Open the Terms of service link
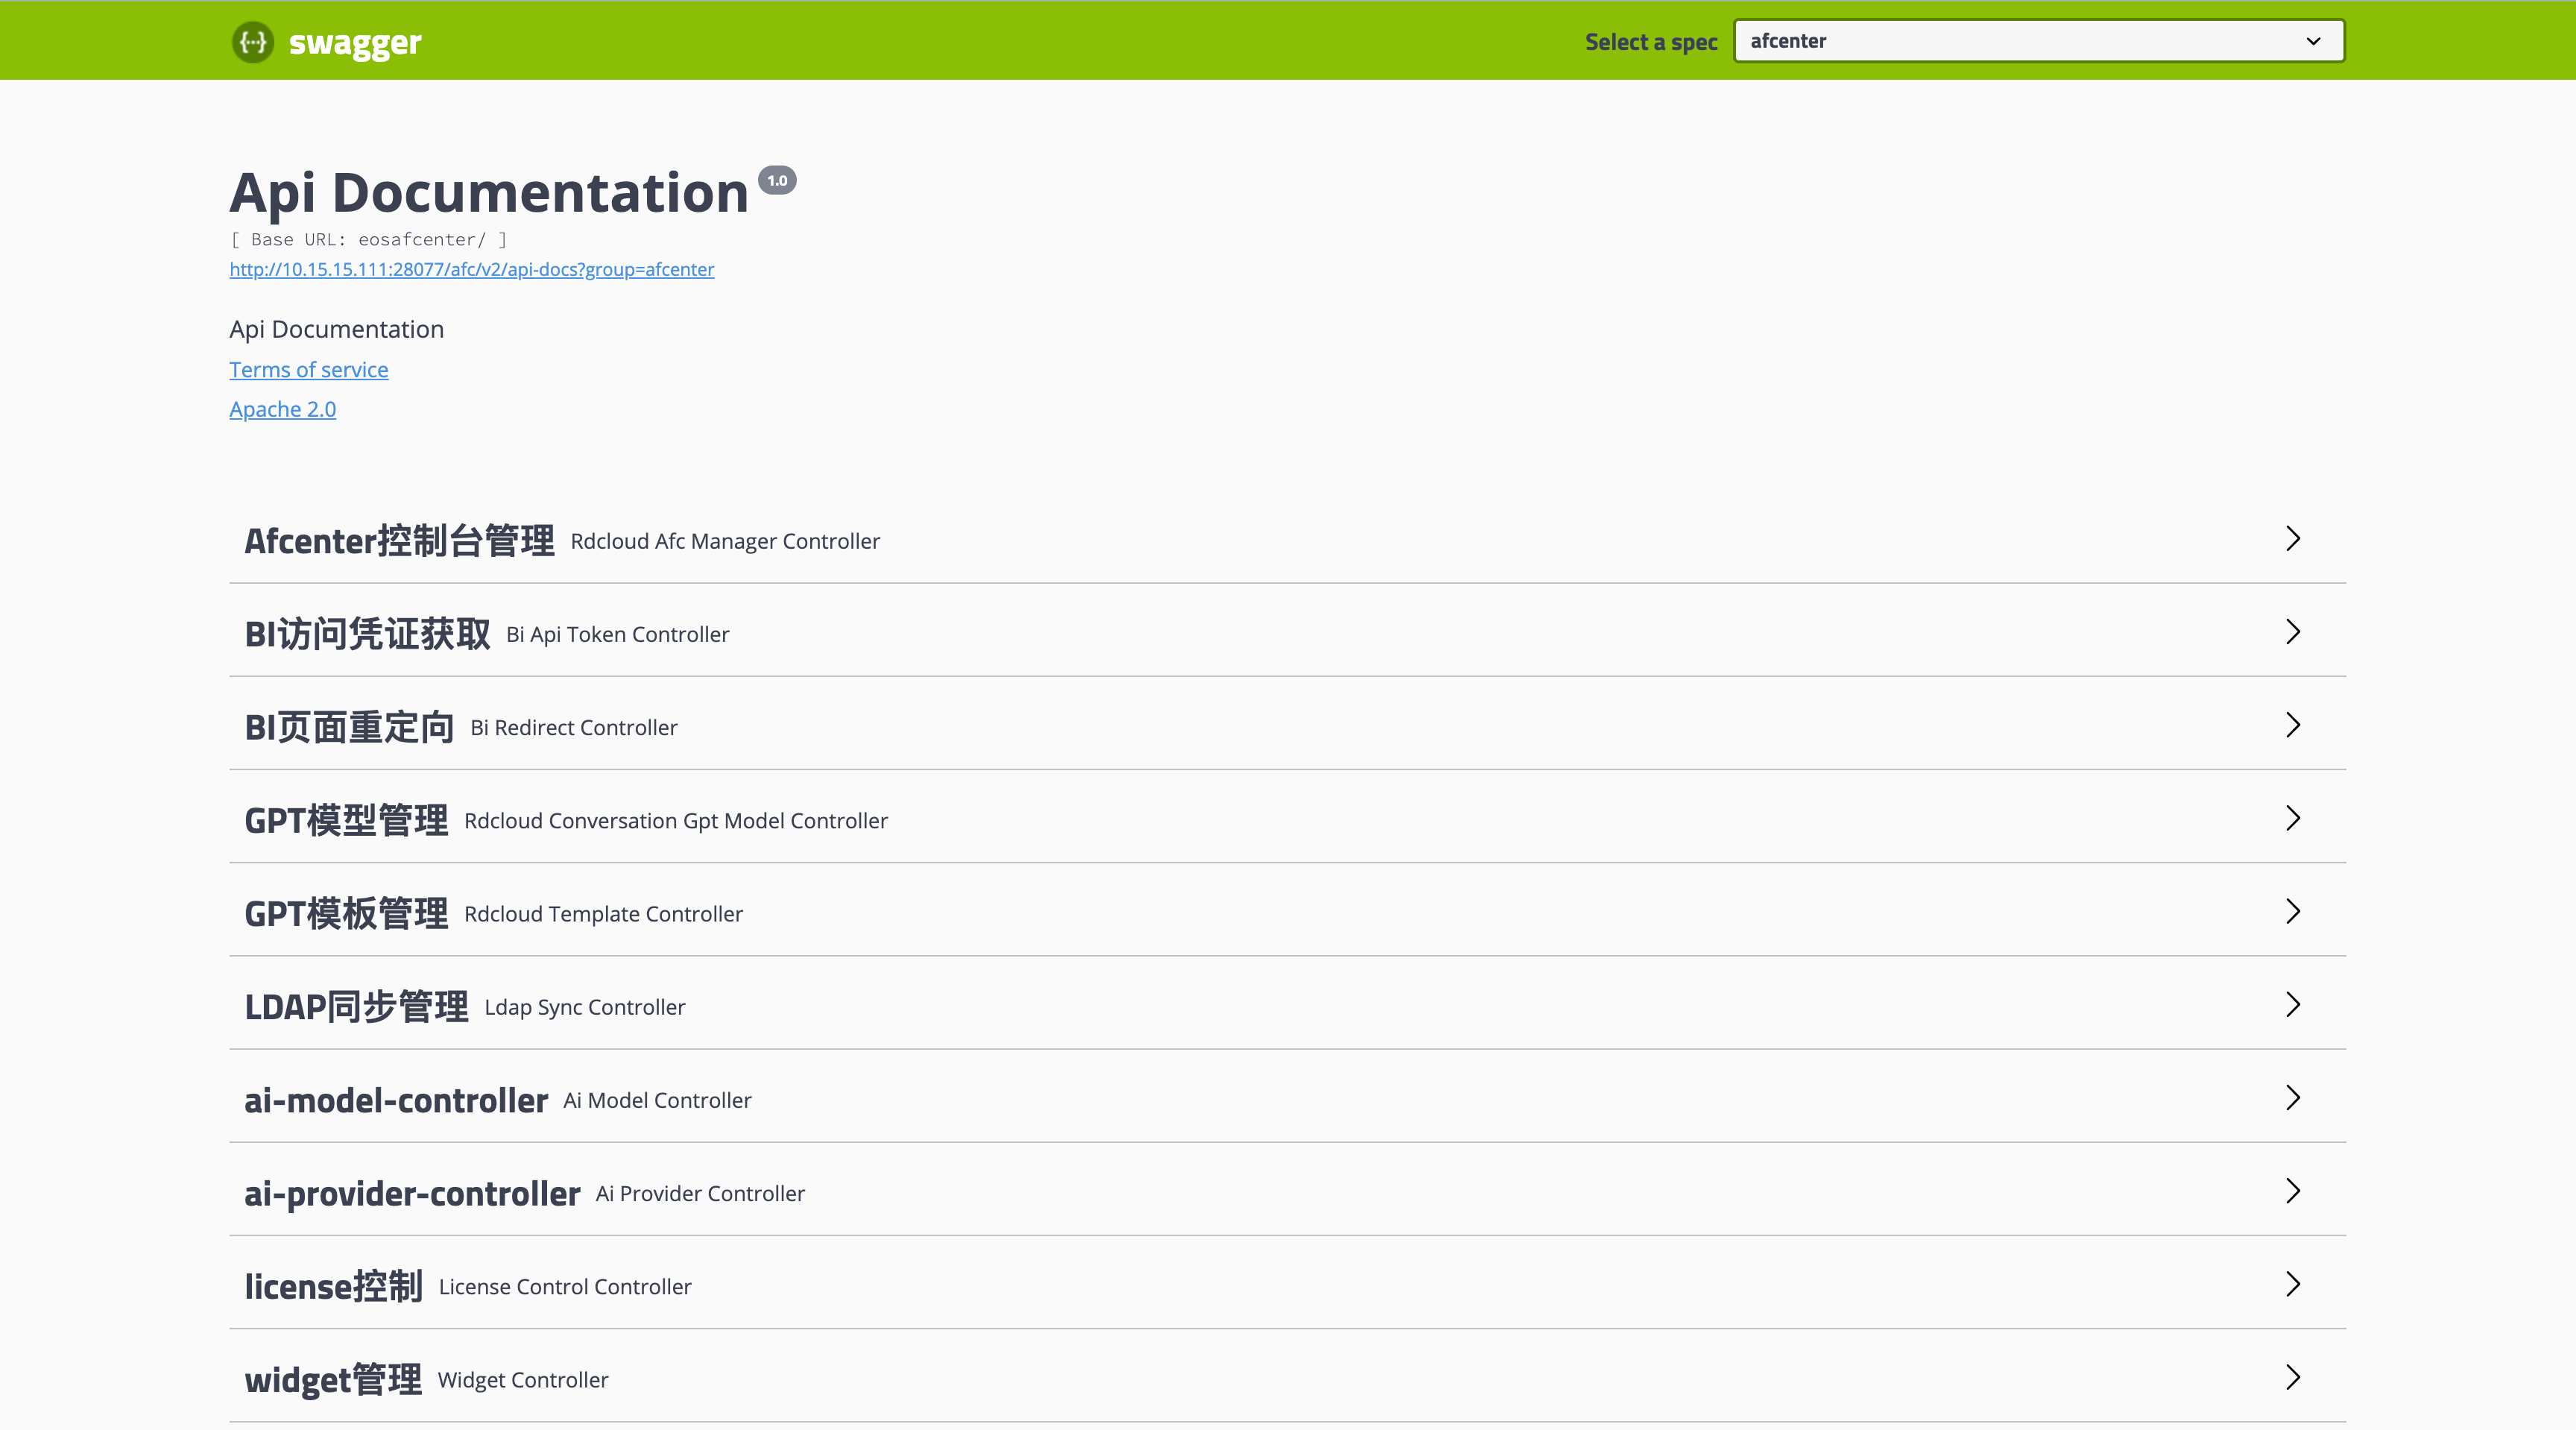Viewport: 2576px width, 1430px height. coord(308,369)
